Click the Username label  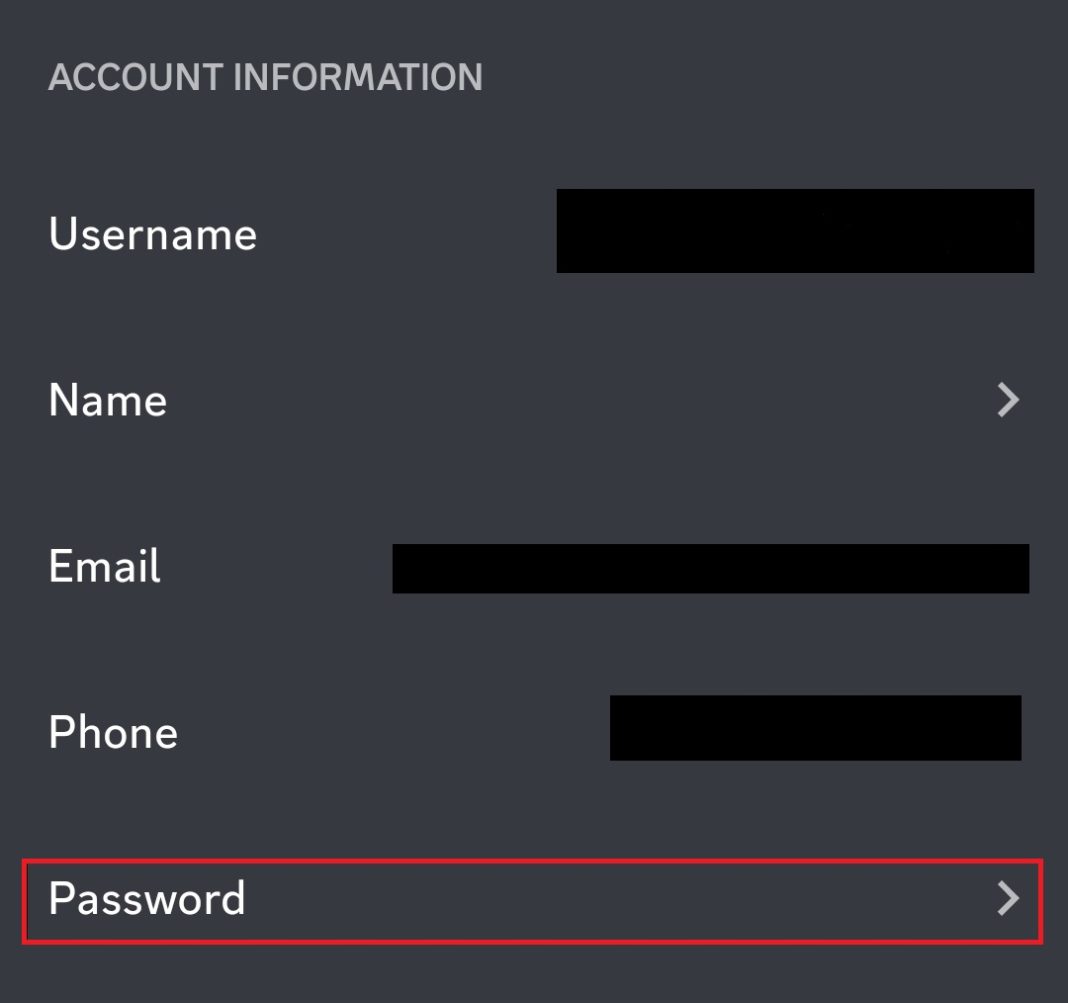point(150,233)
